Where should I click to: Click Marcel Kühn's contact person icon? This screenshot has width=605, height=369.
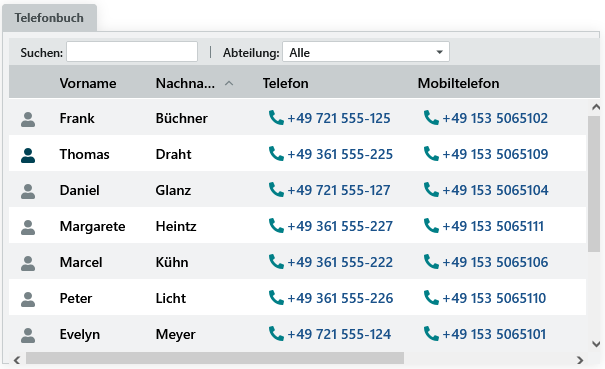coord(28,263)
